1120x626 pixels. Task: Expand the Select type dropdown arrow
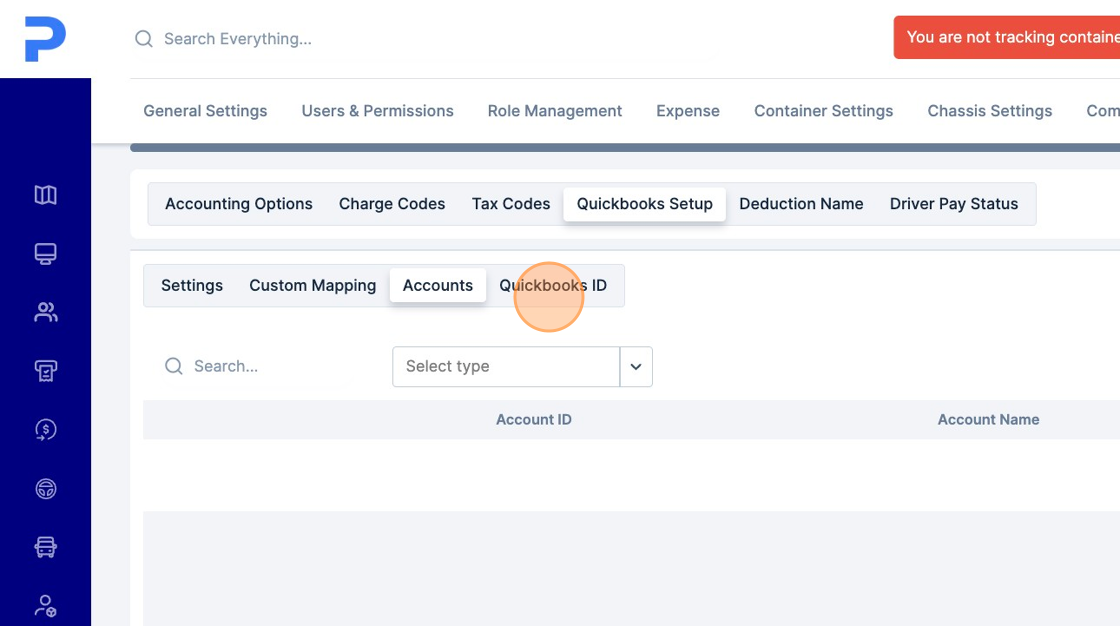pos(636,367)
